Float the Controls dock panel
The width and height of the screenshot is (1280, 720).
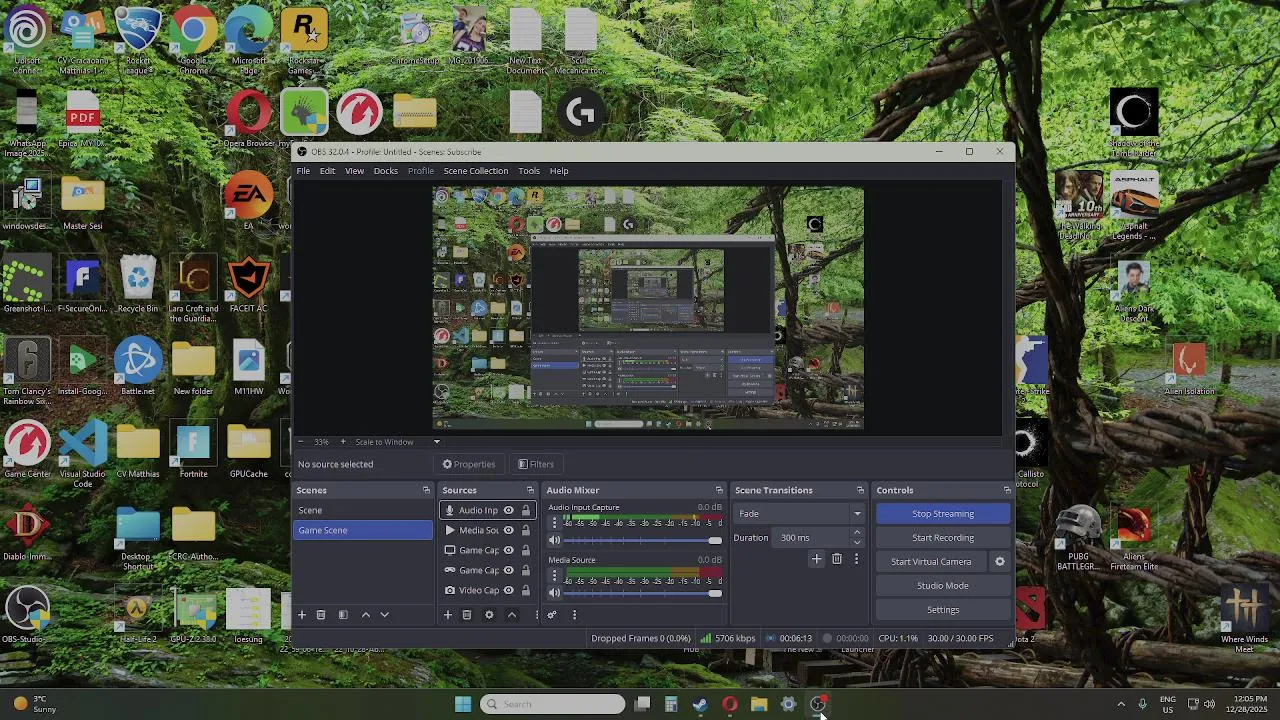pyautogui.click(x=1007, y=490)
